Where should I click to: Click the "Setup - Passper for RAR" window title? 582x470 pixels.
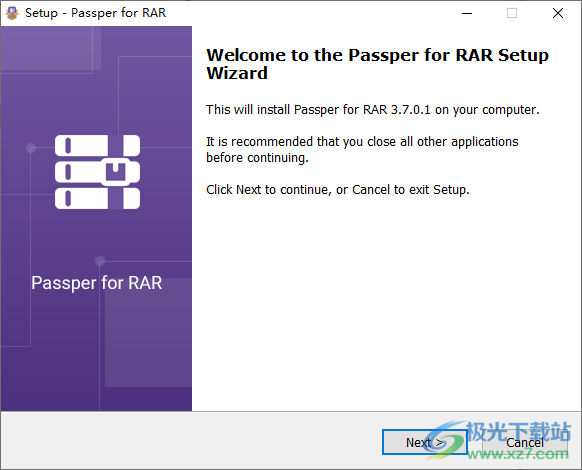[95, 13]
